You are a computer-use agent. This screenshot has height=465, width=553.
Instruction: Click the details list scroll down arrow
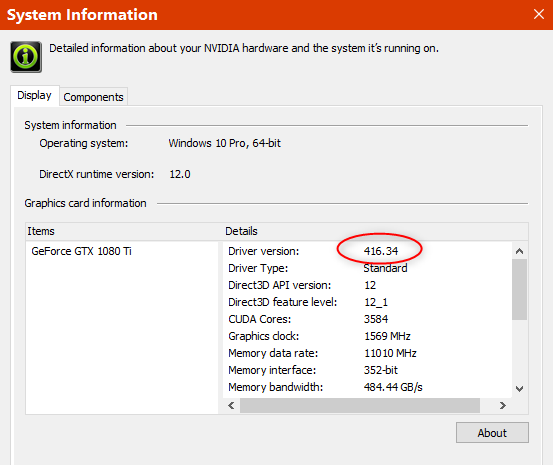click(519, 389)
